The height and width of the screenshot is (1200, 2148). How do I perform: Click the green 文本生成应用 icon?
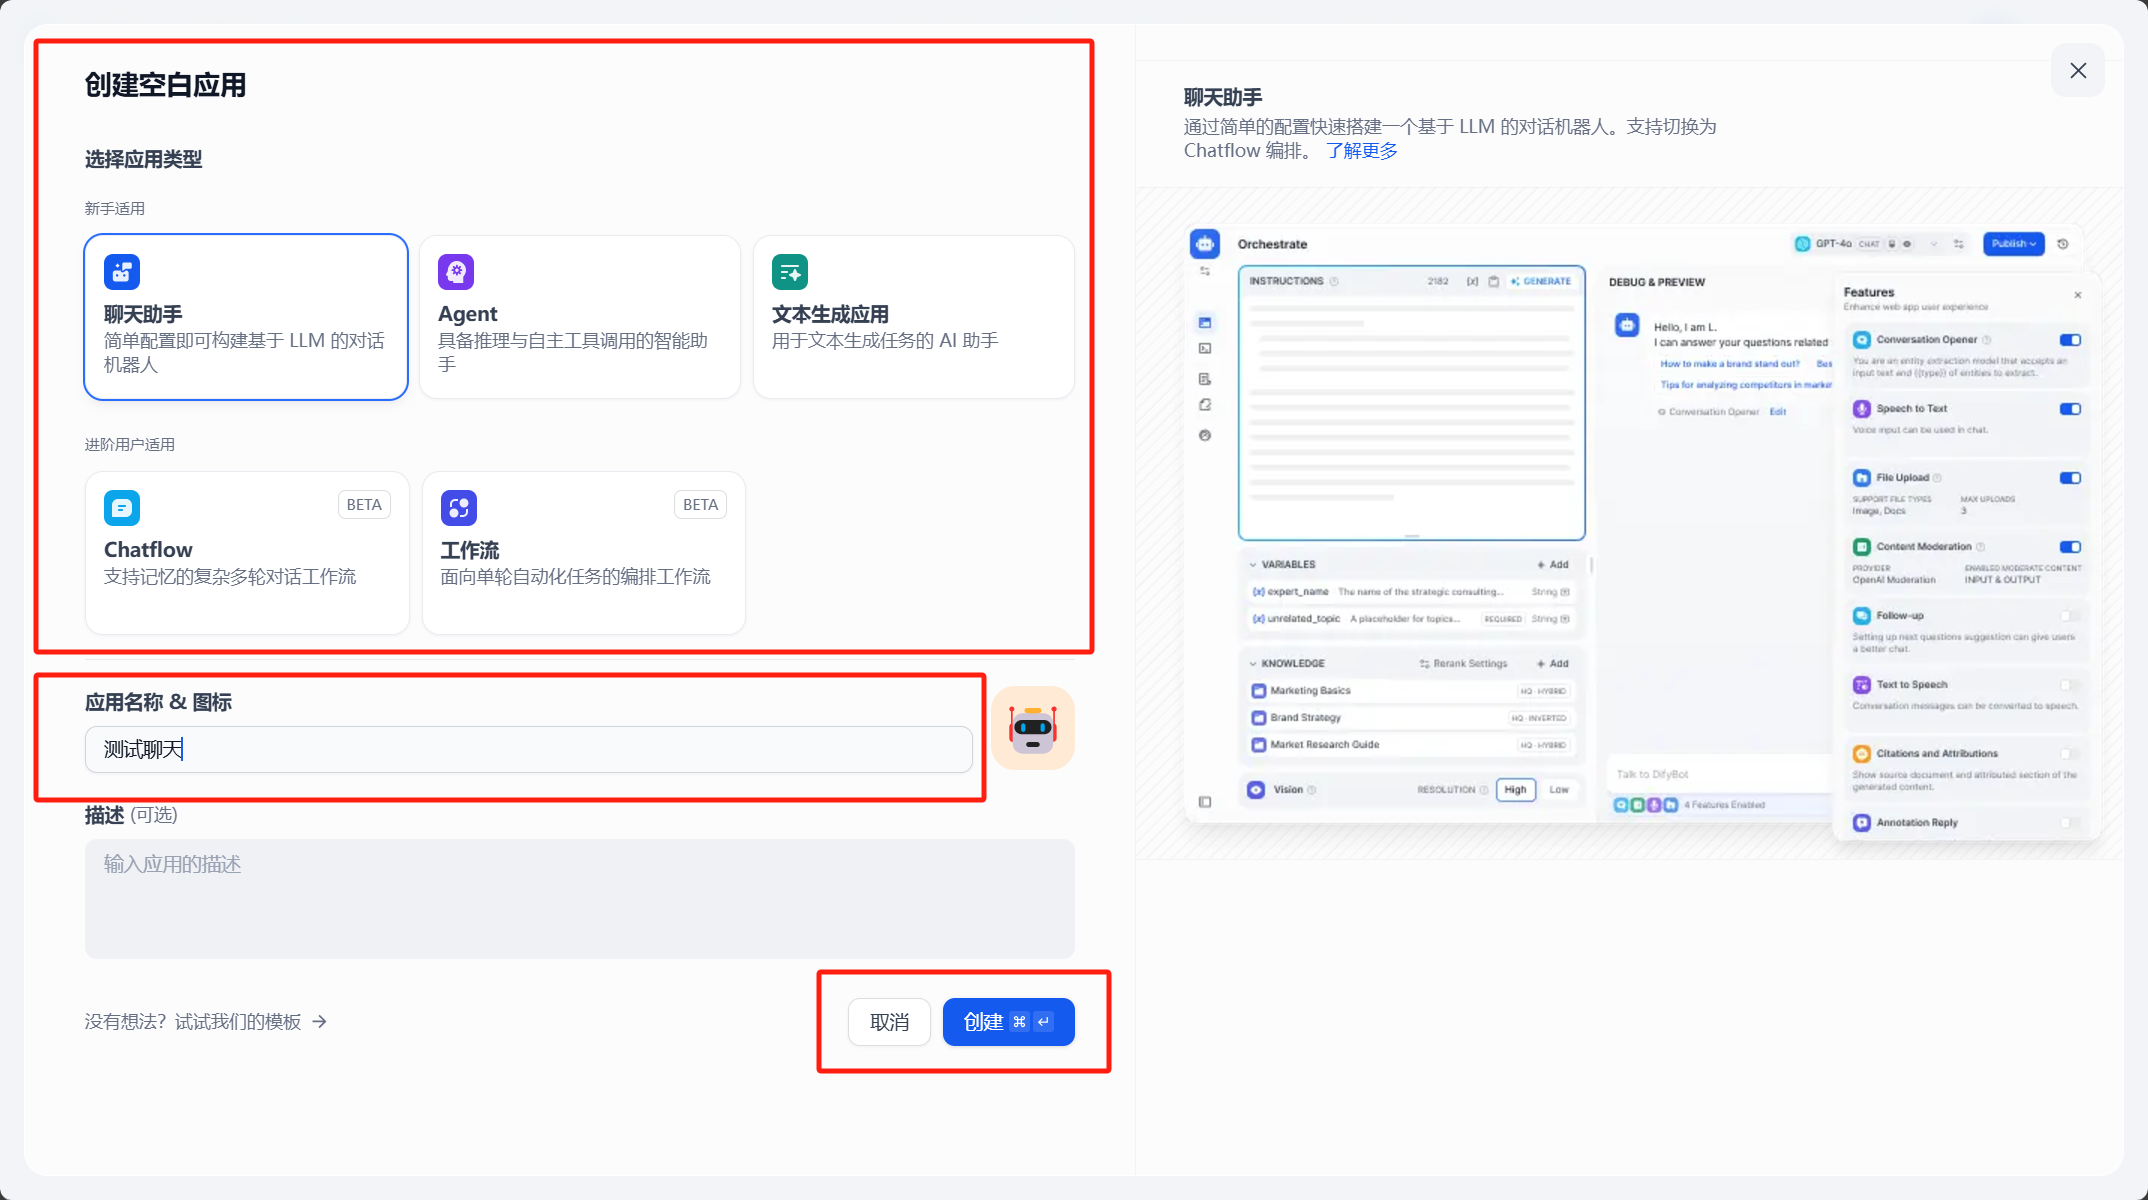[x=790, y=272]
